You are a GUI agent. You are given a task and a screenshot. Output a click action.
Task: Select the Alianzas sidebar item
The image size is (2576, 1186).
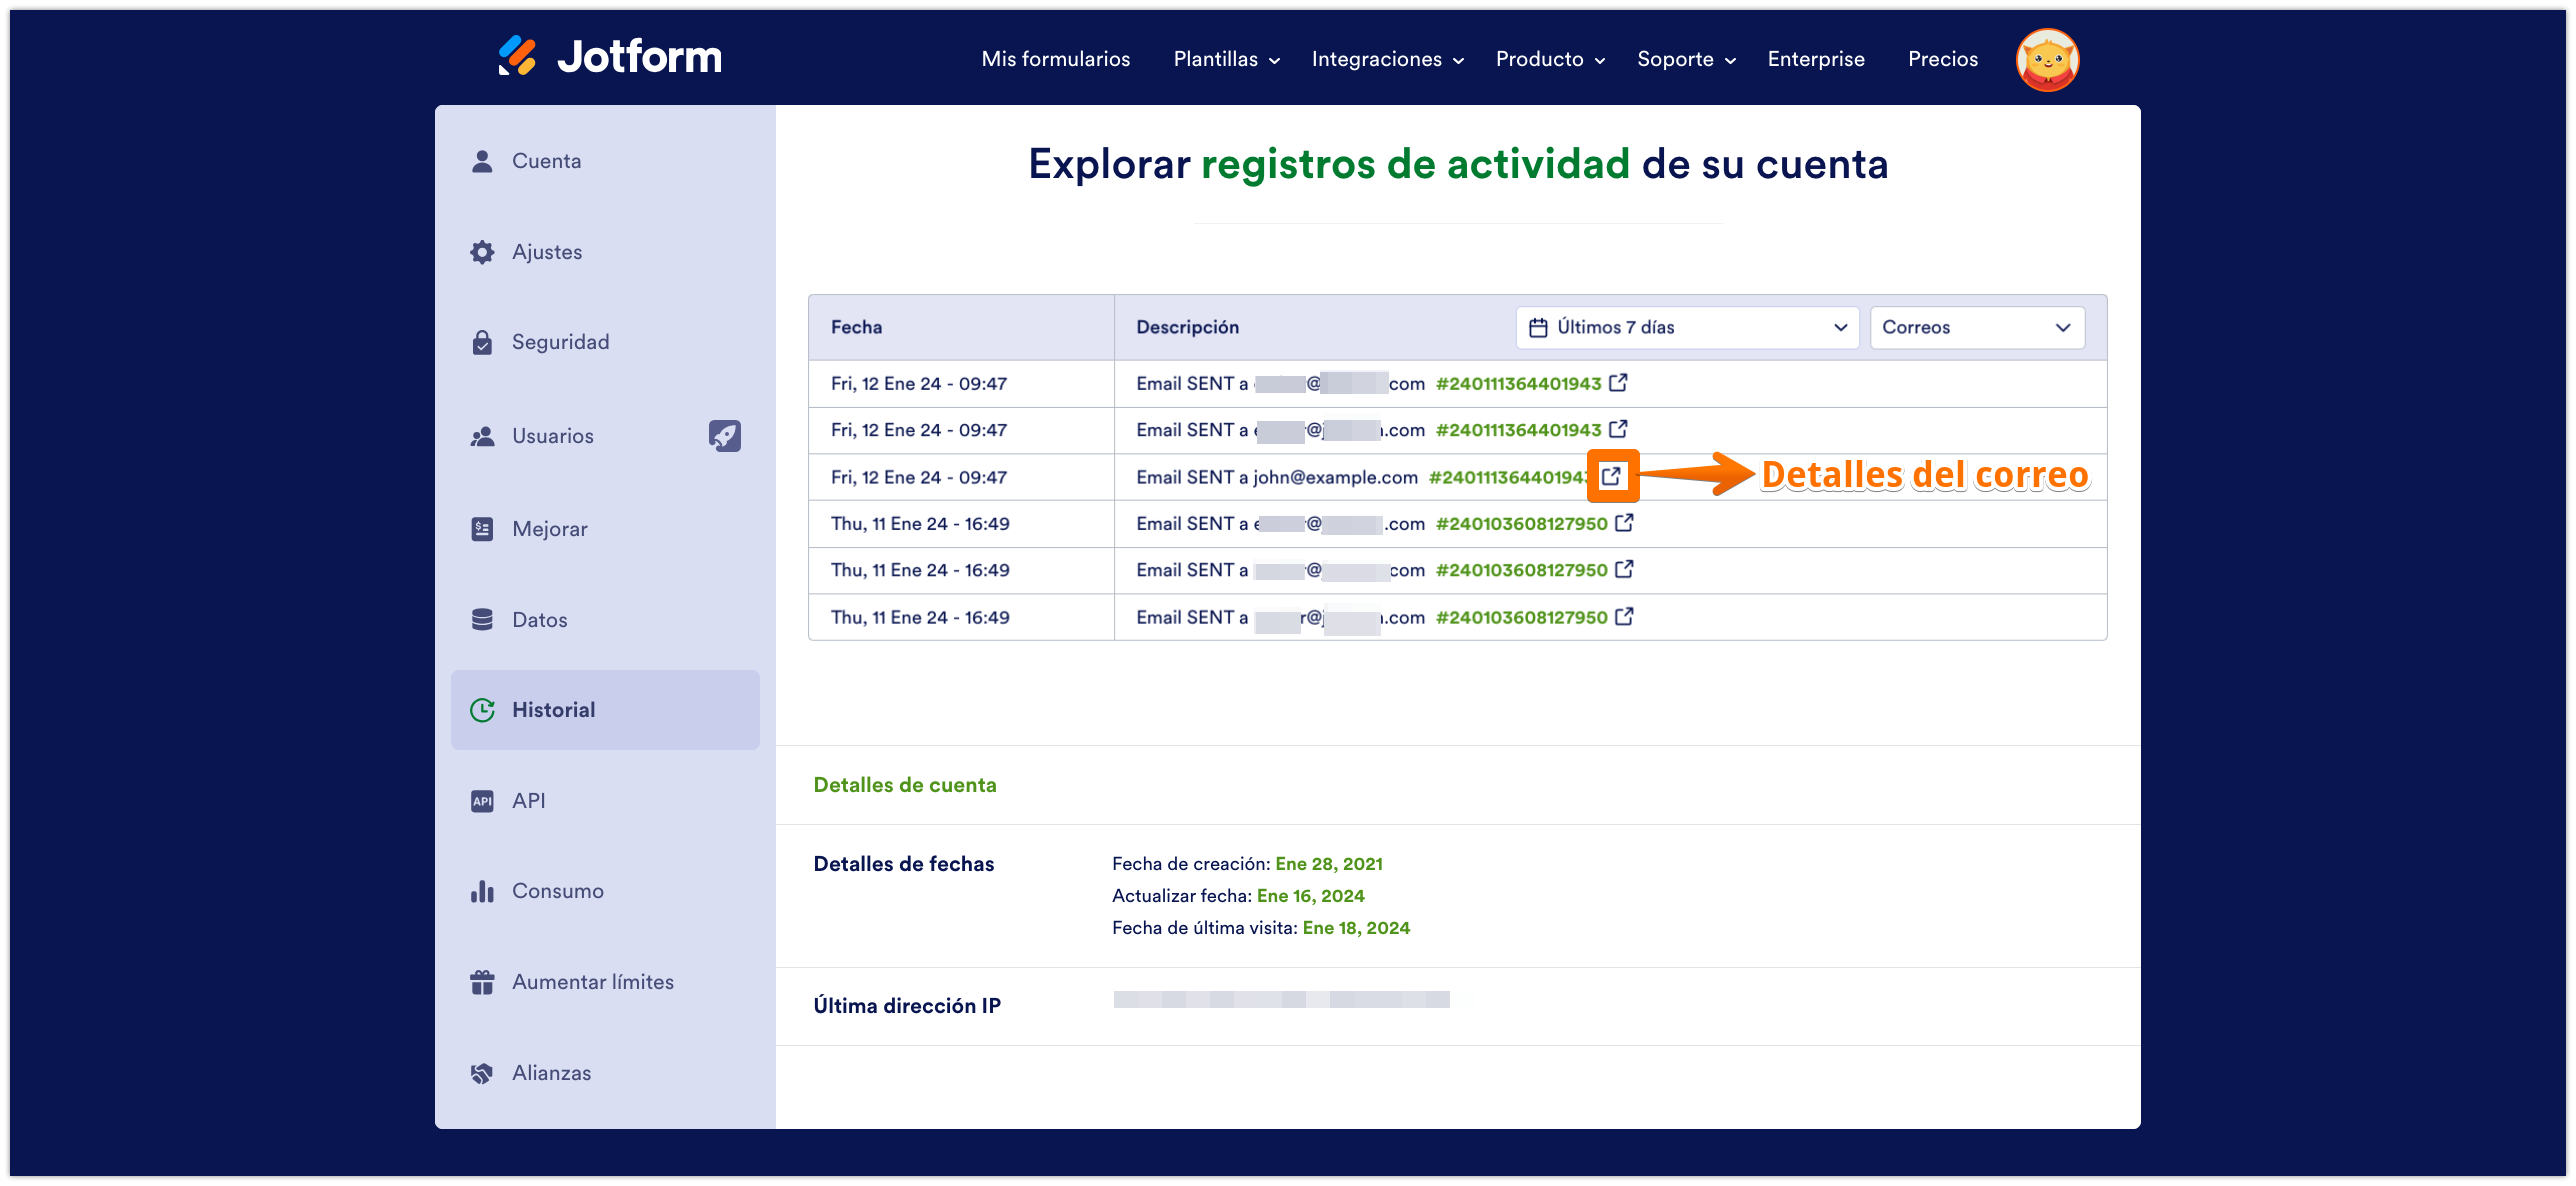551,1071
